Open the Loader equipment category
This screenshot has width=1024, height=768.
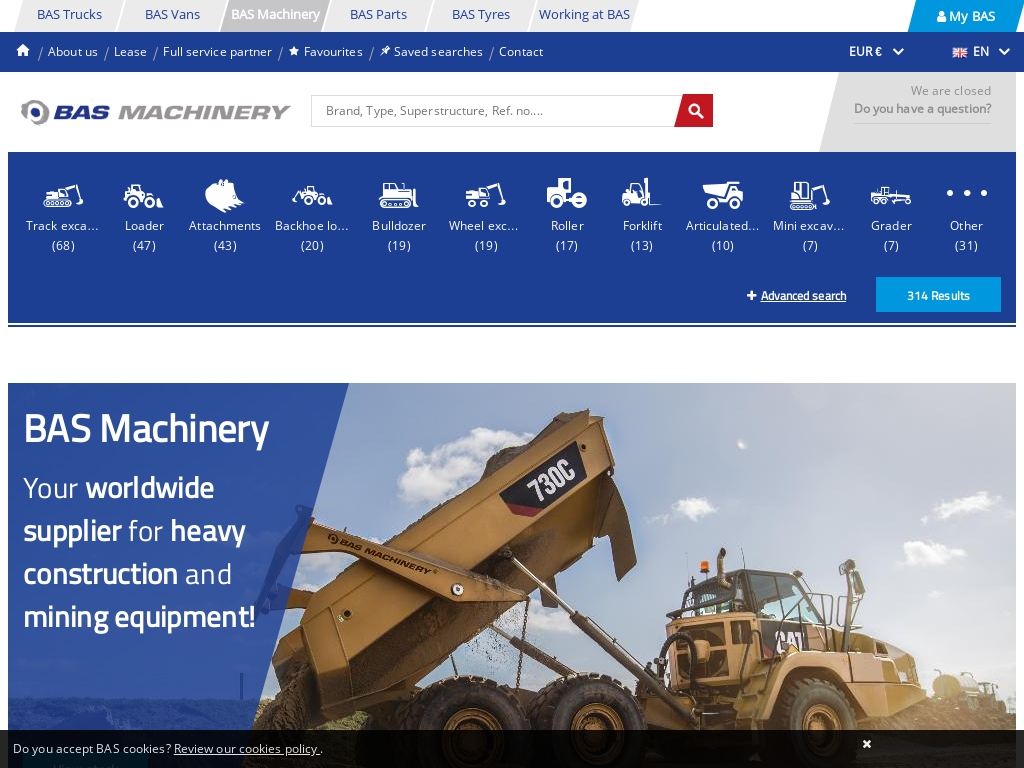click(143, 196)
